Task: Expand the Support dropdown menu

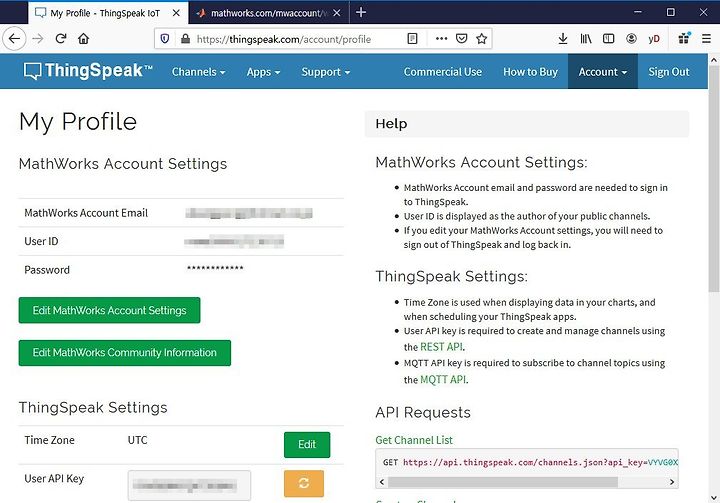Action: (326, 72)
